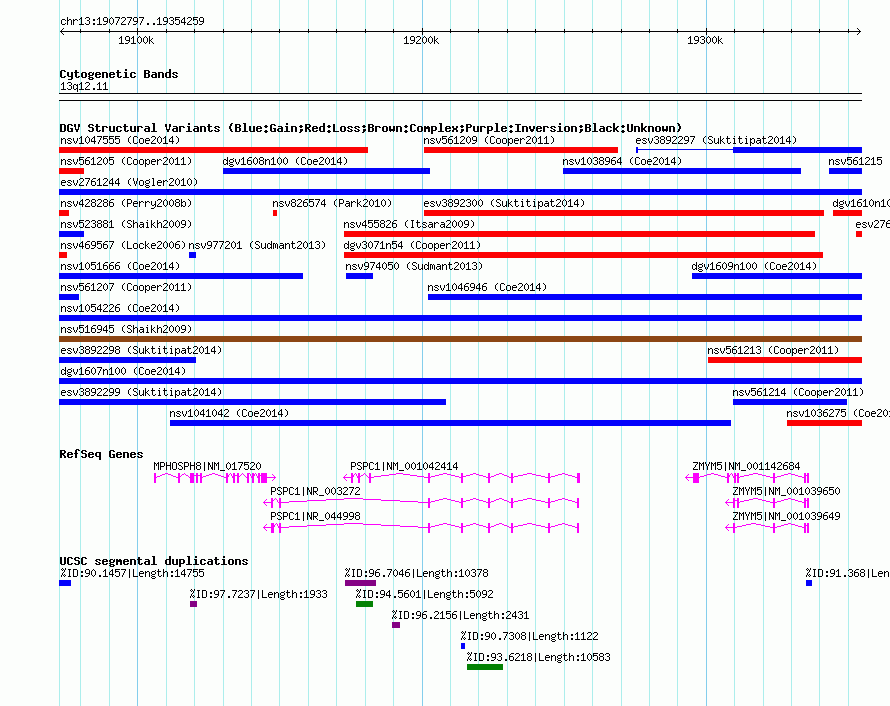This screenshot has height=706, width=890.
Task: Click nsv516945 (Shaikh2009) label
Action: (126, 329)
